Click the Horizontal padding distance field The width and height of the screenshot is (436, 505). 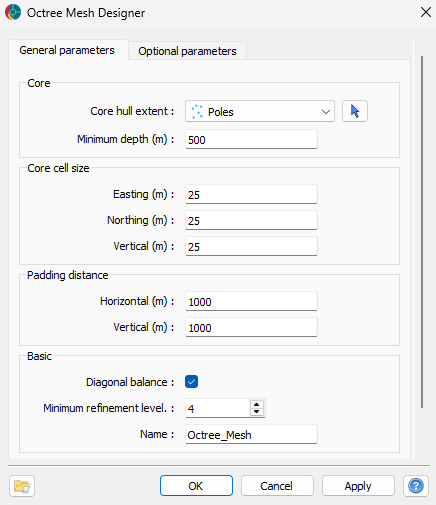click(251, 301)
